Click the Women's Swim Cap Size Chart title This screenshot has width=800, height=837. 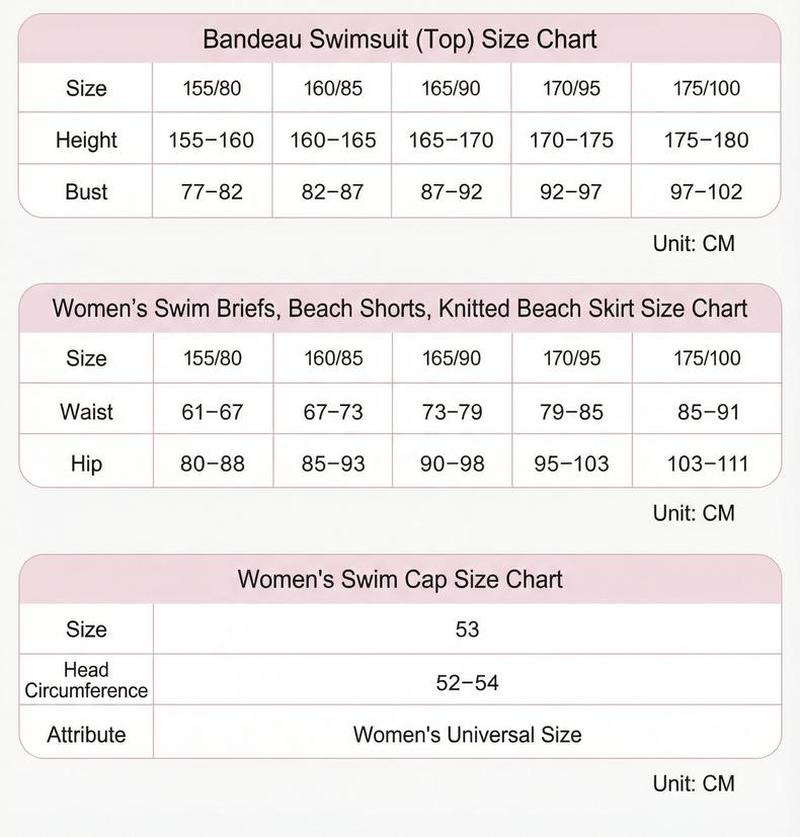(400, 579)
